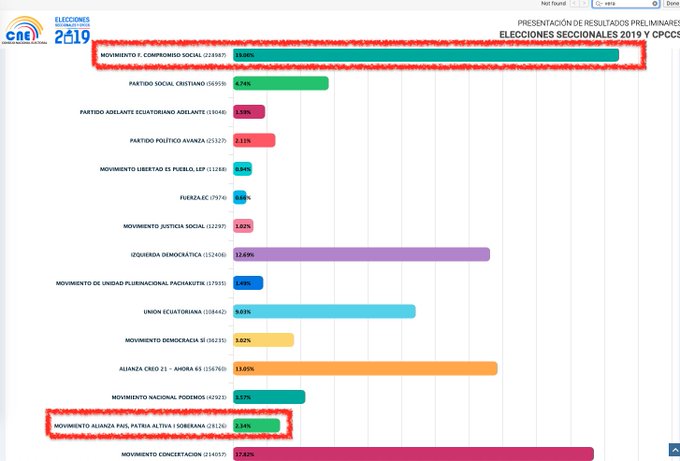Click the blue Pachakutik bar
The image size is (680, 461).
[248, 283]
